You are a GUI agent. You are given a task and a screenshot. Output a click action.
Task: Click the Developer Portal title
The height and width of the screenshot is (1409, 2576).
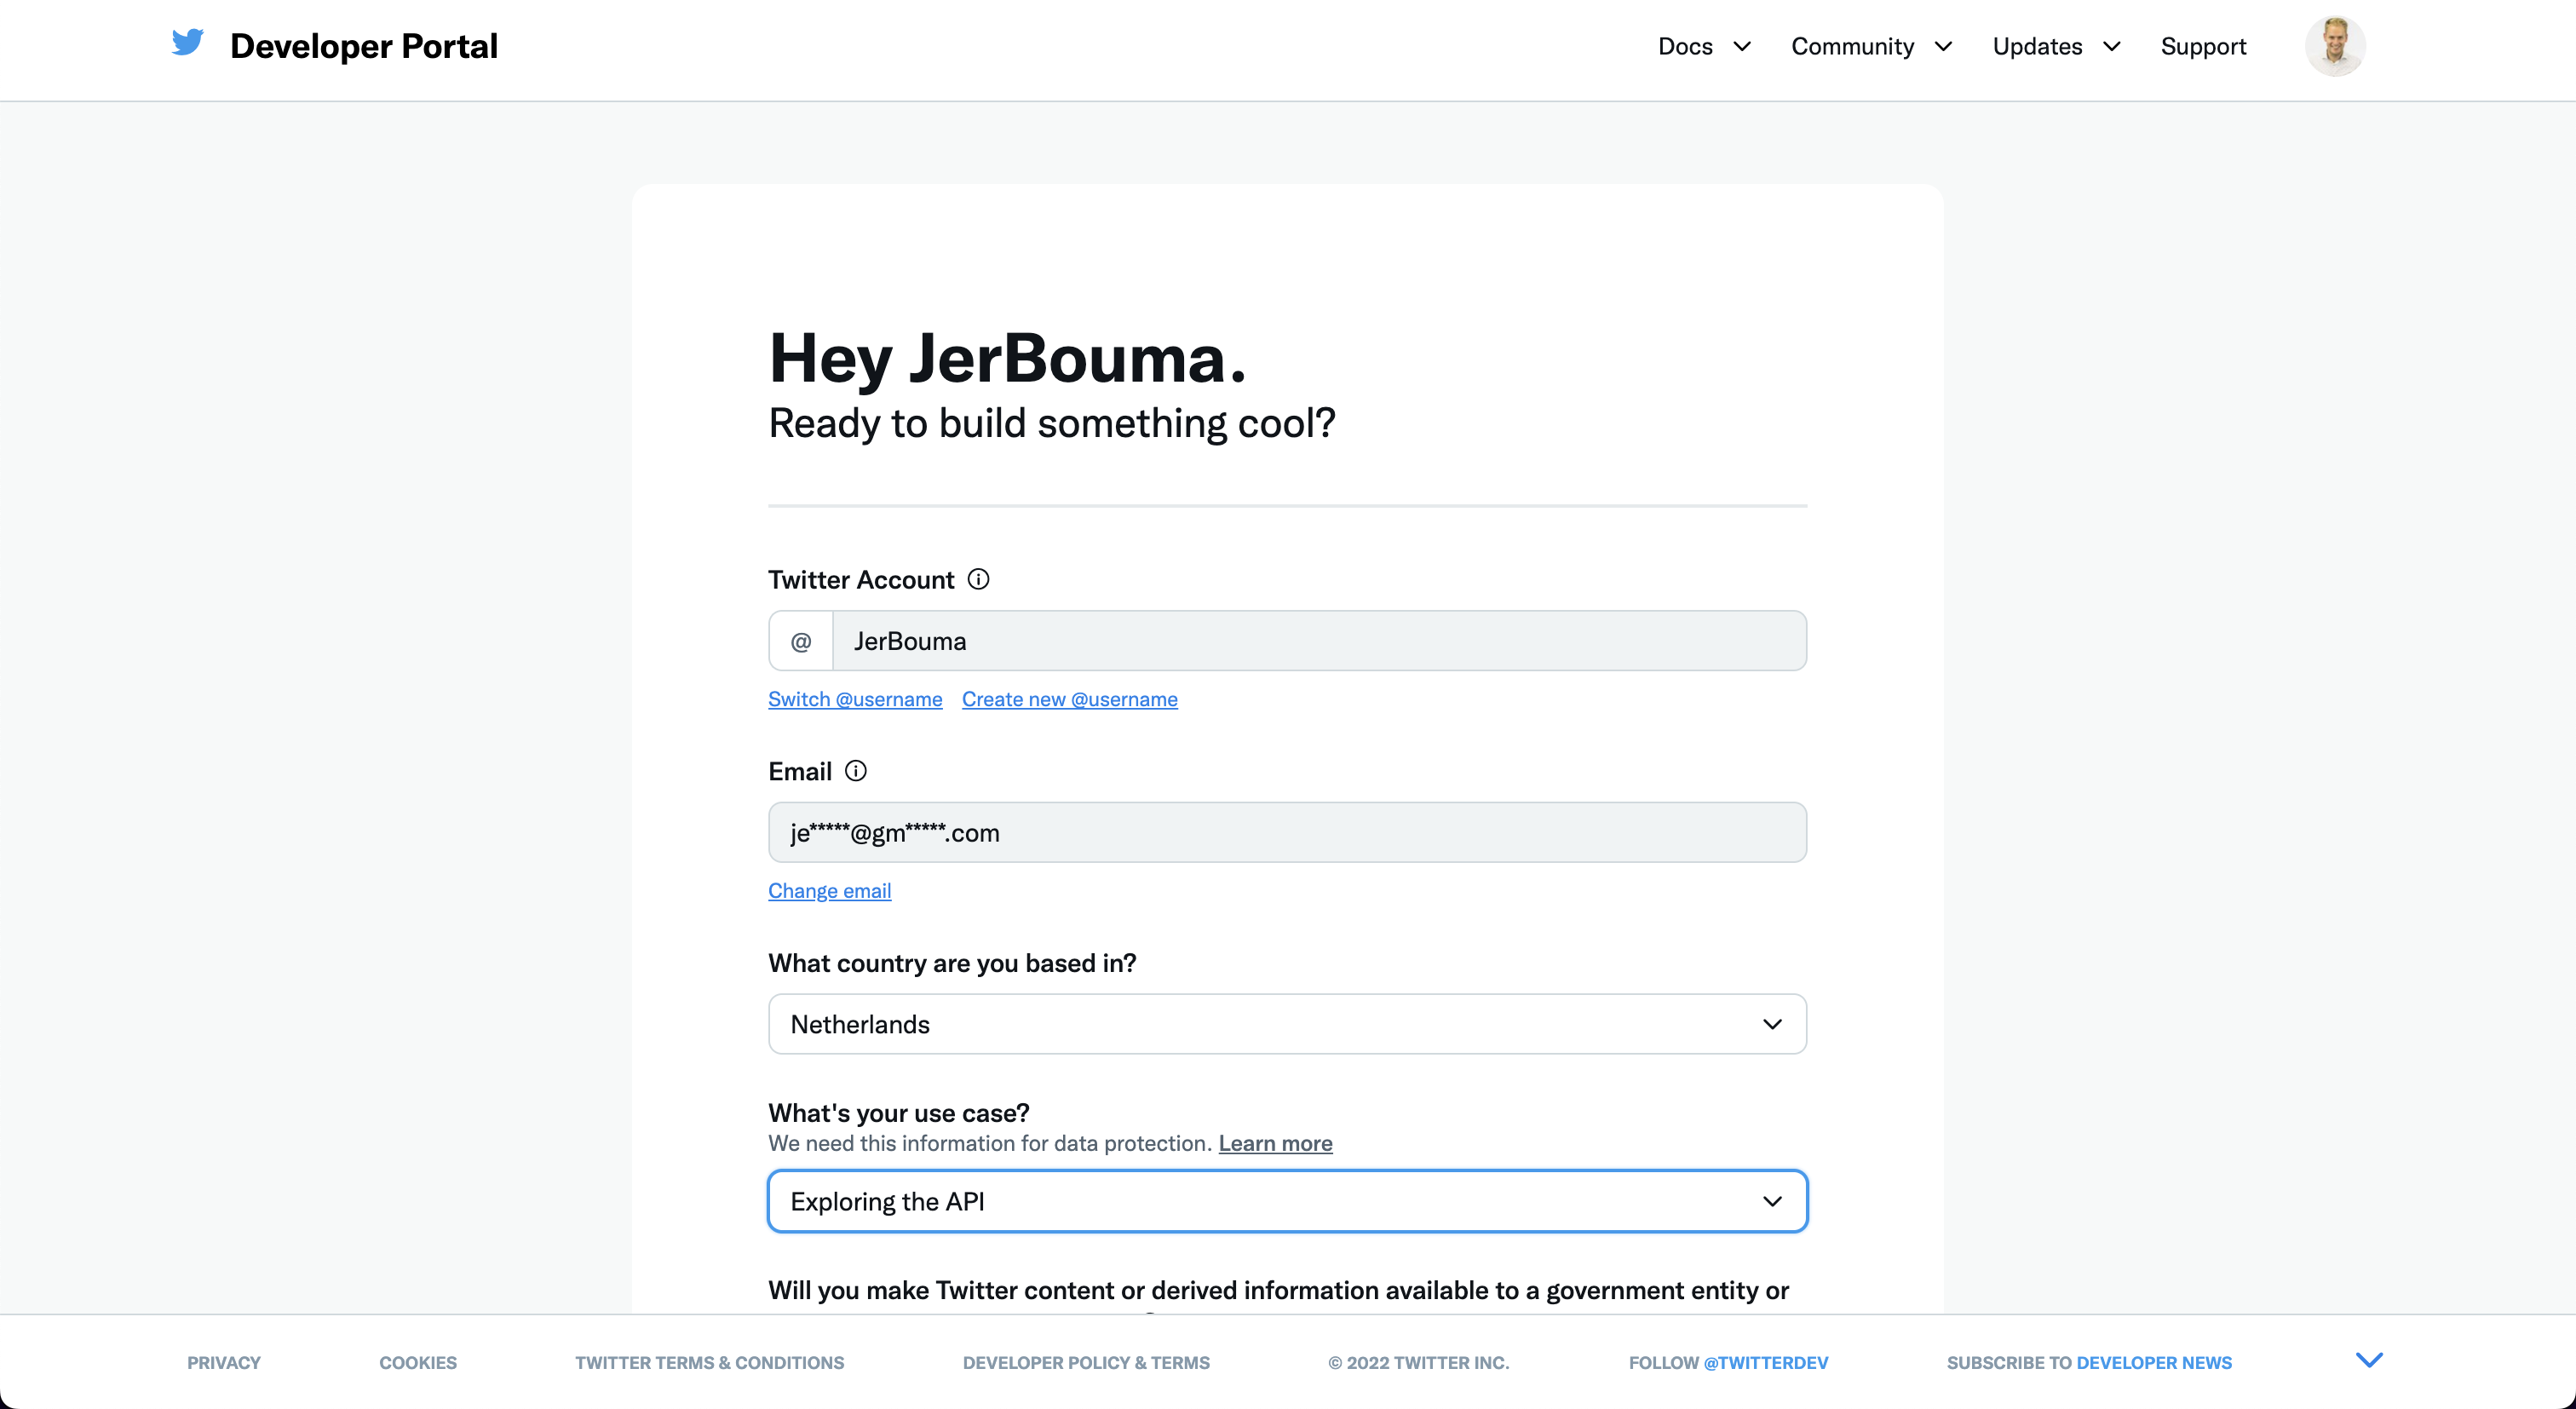(x=363, y=46)
